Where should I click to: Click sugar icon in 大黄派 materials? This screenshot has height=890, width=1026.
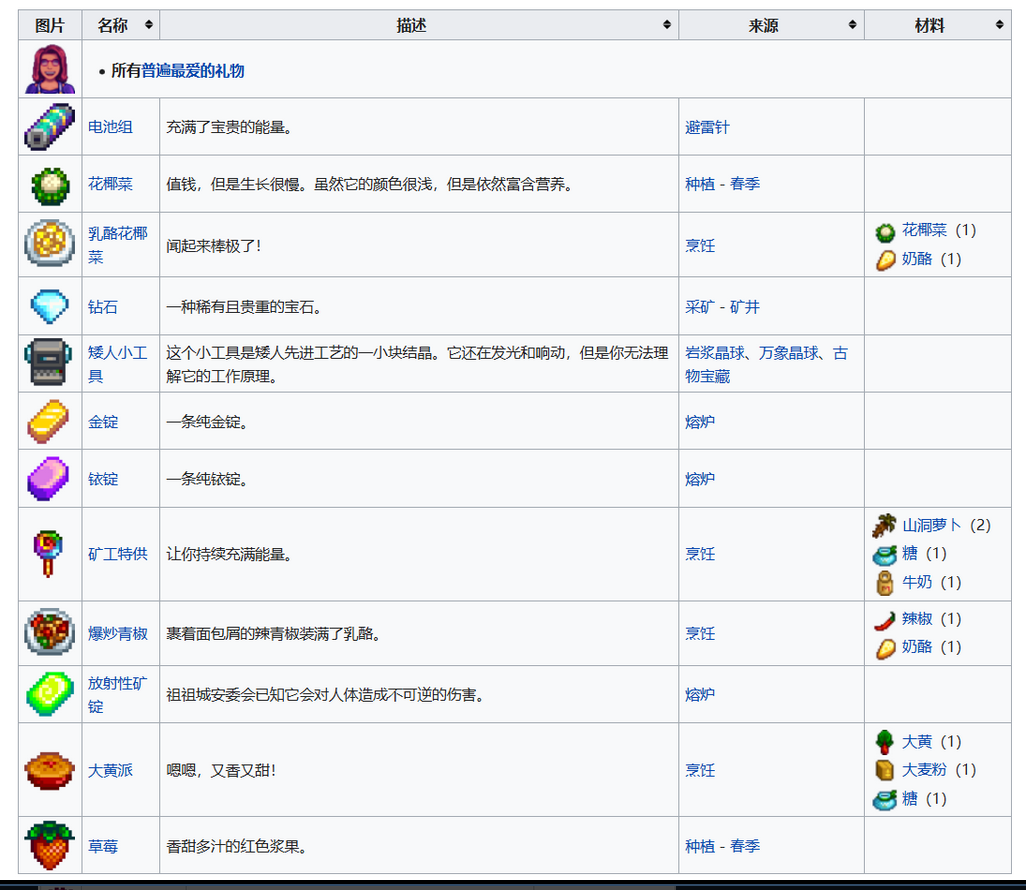(x=885, y=800)
